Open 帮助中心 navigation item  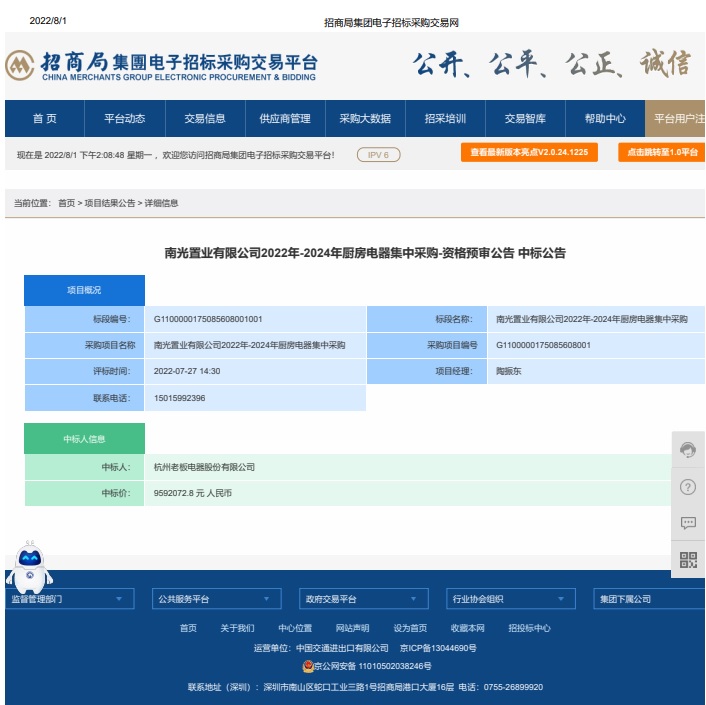coord(605,118)
